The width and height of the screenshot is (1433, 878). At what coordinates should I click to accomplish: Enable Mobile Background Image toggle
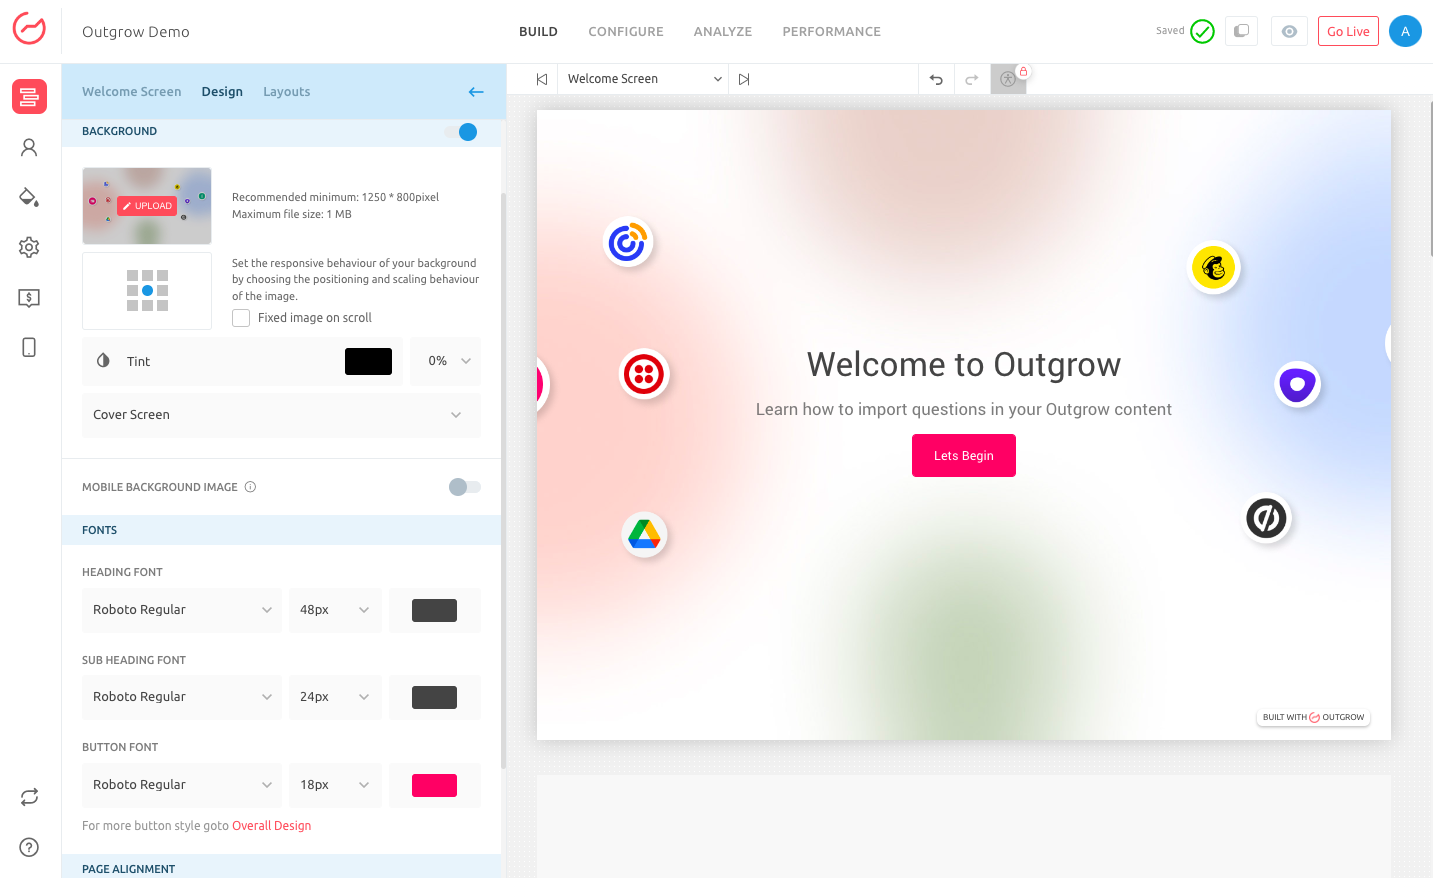point(465,487)
